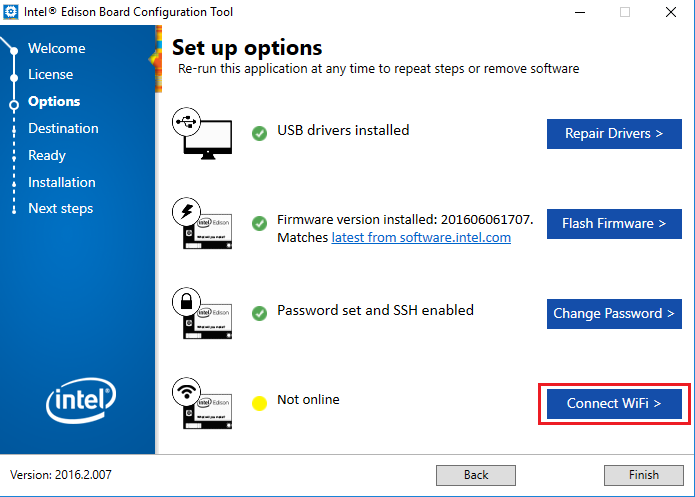Jump to the License step

coord(51,74)
